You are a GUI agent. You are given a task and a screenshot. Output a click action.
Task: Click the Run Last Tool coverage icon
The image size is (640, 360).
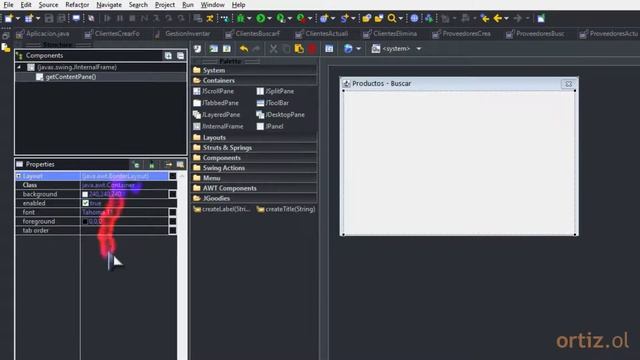click(301, 18)
